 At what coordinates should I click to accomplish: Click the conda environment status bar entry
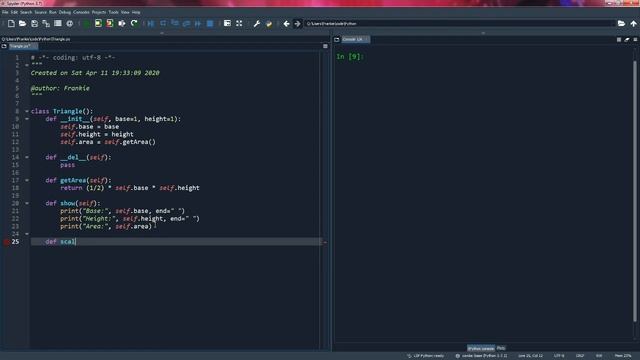tap(481, 356)
